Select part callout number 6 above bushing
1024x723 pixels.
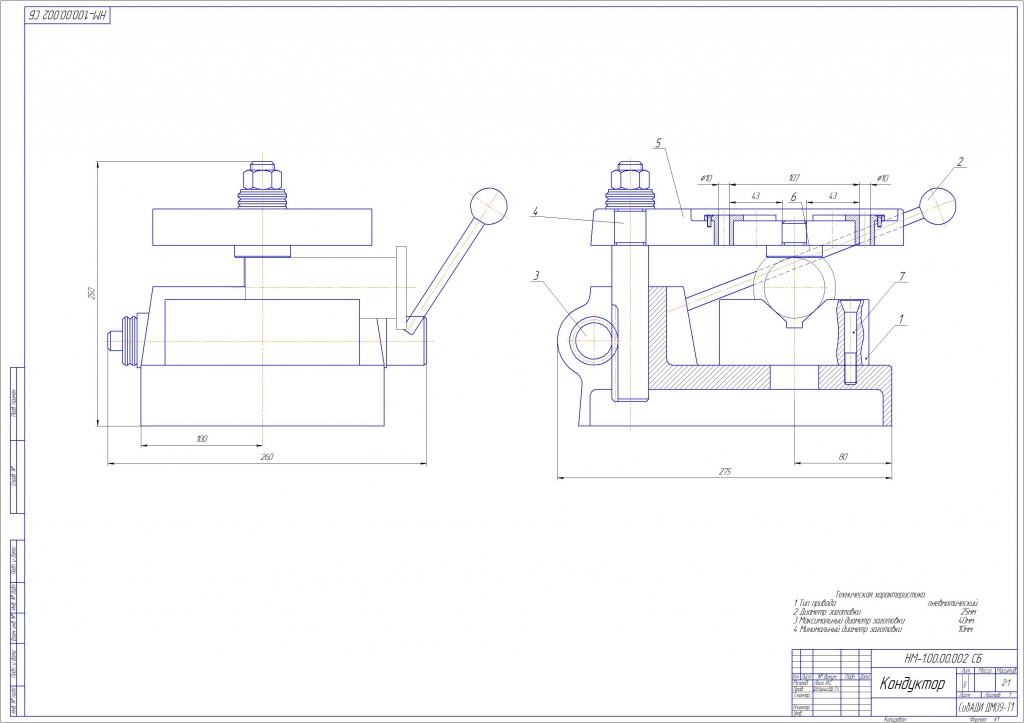point(793,197)
